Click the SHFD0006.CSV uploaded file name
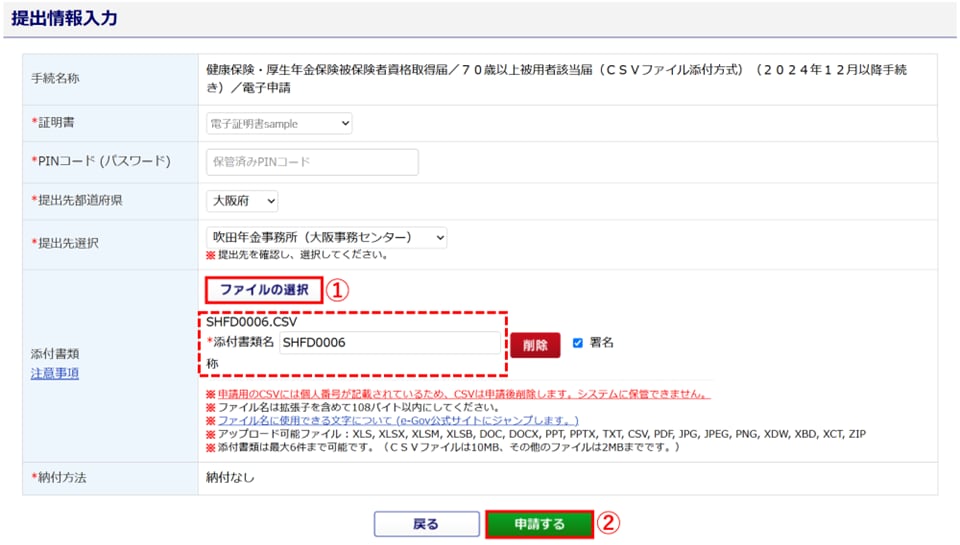 pos(252,322)
